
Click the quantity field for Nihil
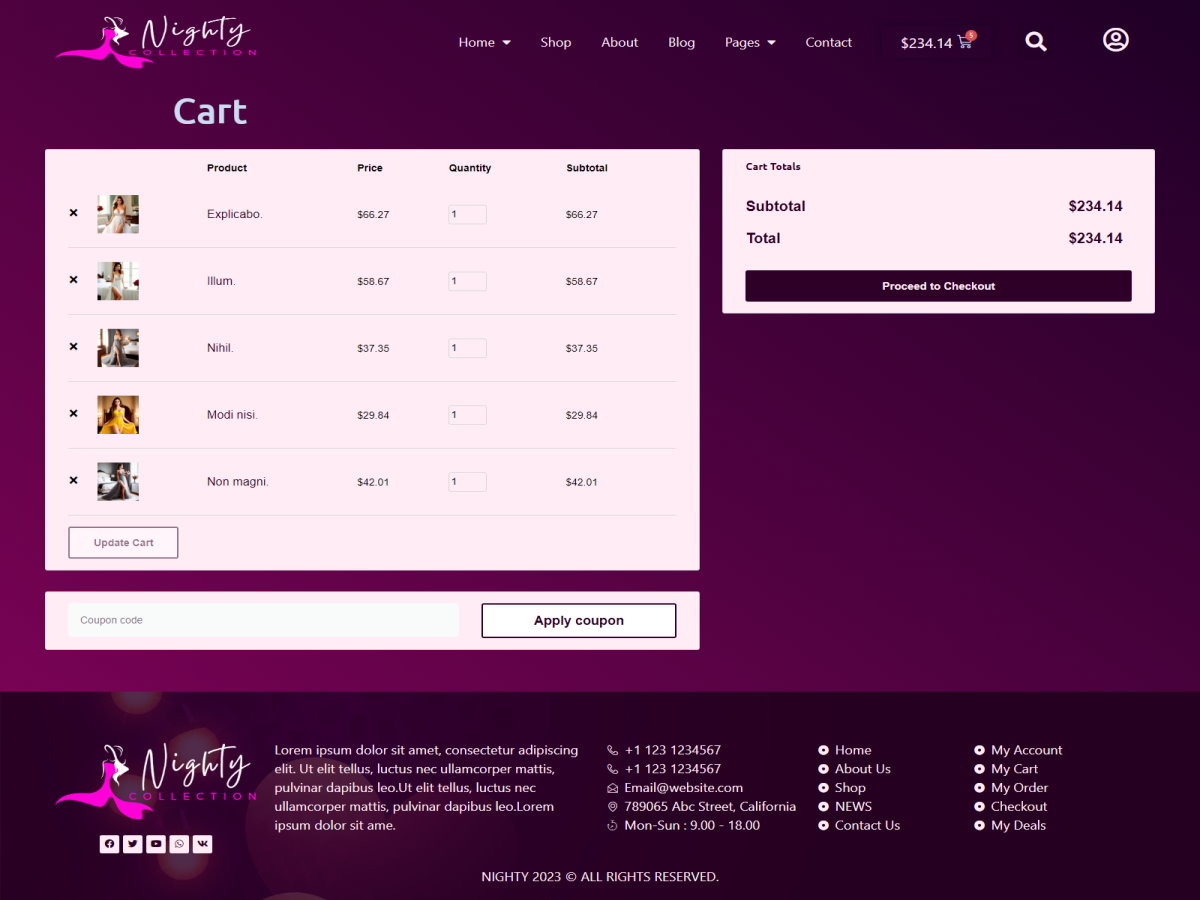coord(467,348)
